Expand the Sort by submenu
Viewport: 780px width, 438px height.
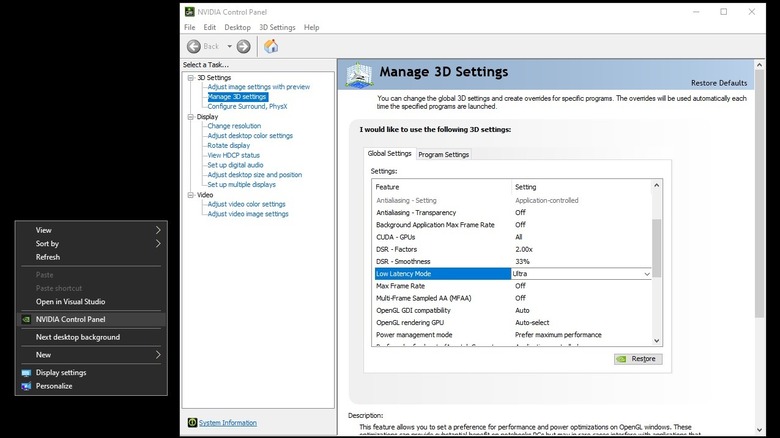(x=157, y=243)
